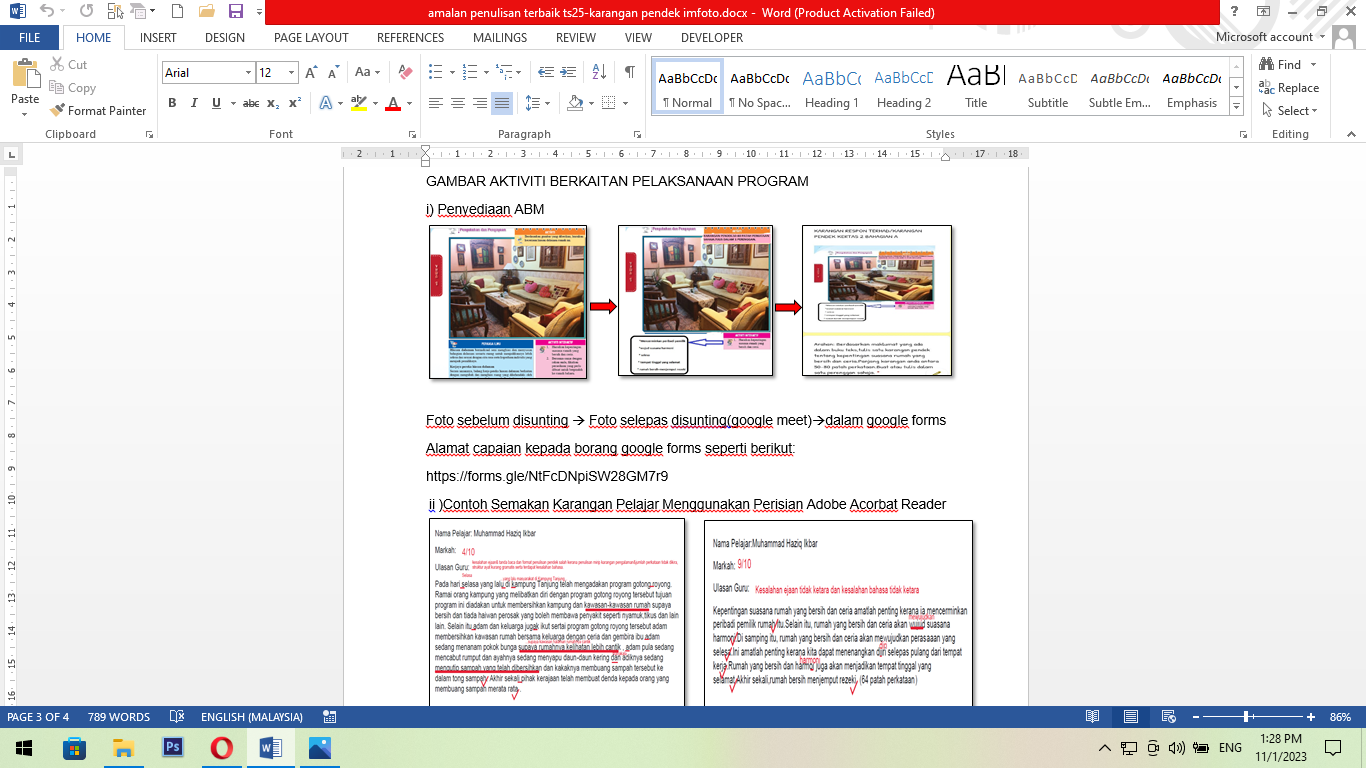The width and height of the screenshot is (1366, 768).
Task: Click the Format Painter button
Action: pyautogui.click(x=98, y=111)
